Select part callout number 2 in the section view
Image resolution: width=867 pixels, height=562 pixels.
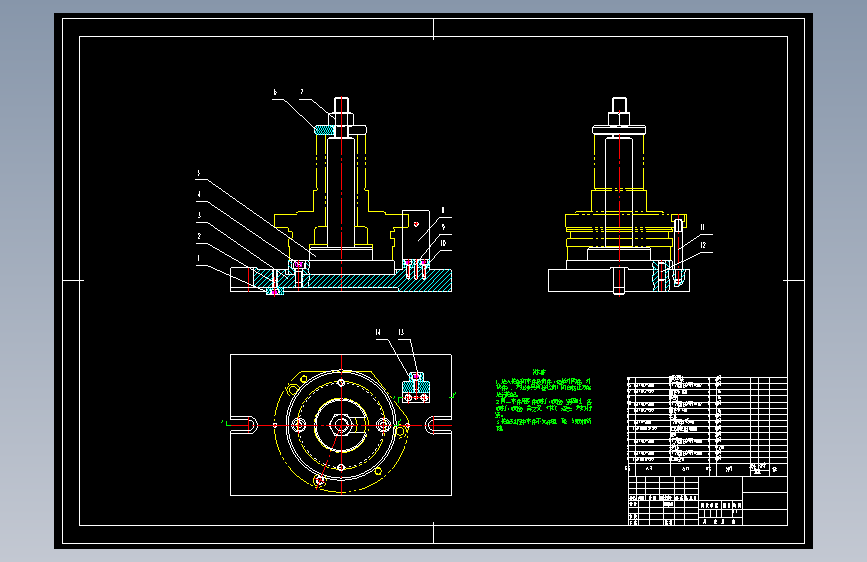point(199,236)
